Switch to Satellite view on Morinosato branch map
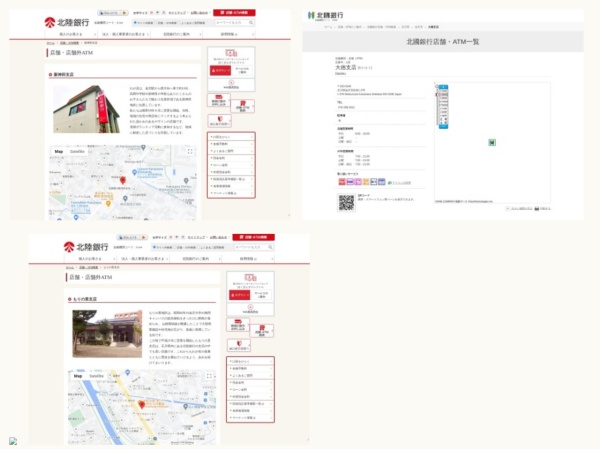 pos(96,376)
